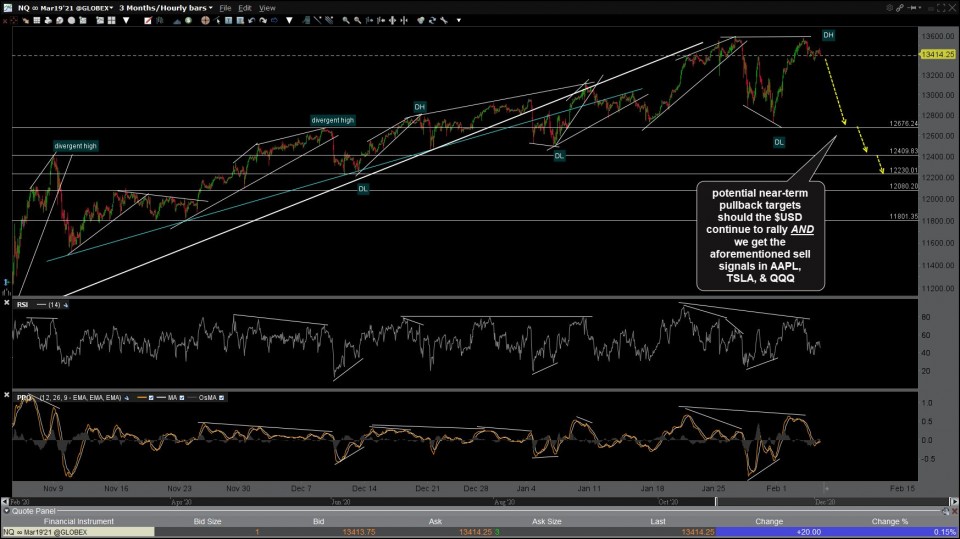
Task: Click the Last column header
Action: [x=658, y=521]
